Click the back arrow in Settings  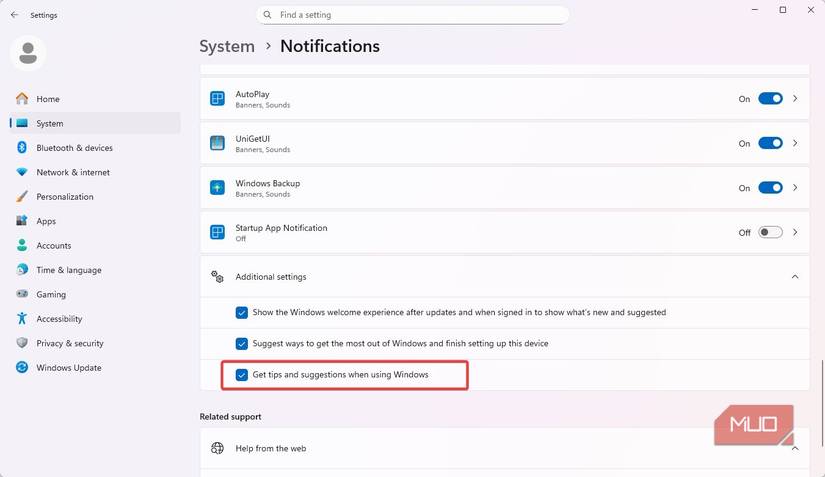(x=14, y=15)
